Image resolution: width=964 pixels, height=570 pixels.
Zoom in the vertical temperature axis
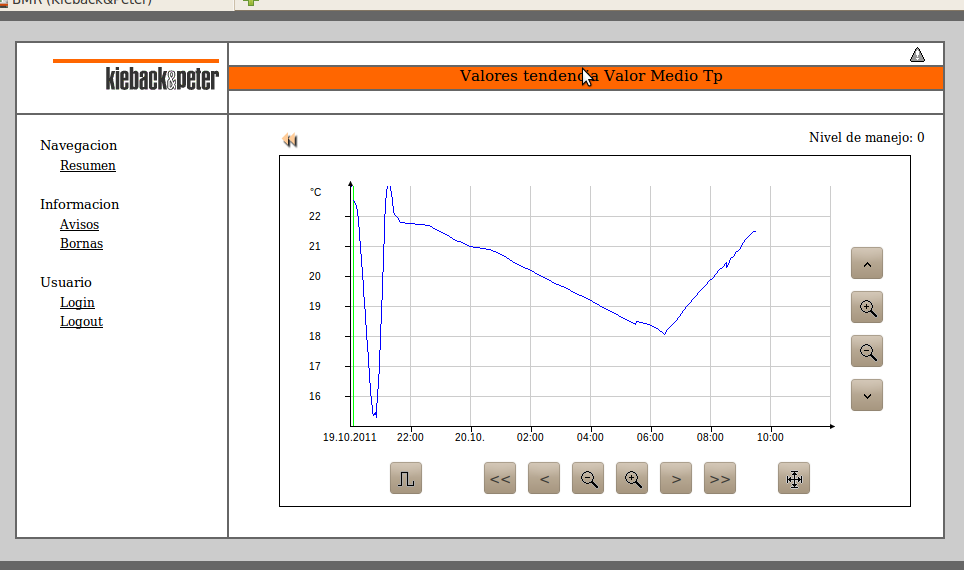pos(867,308)
